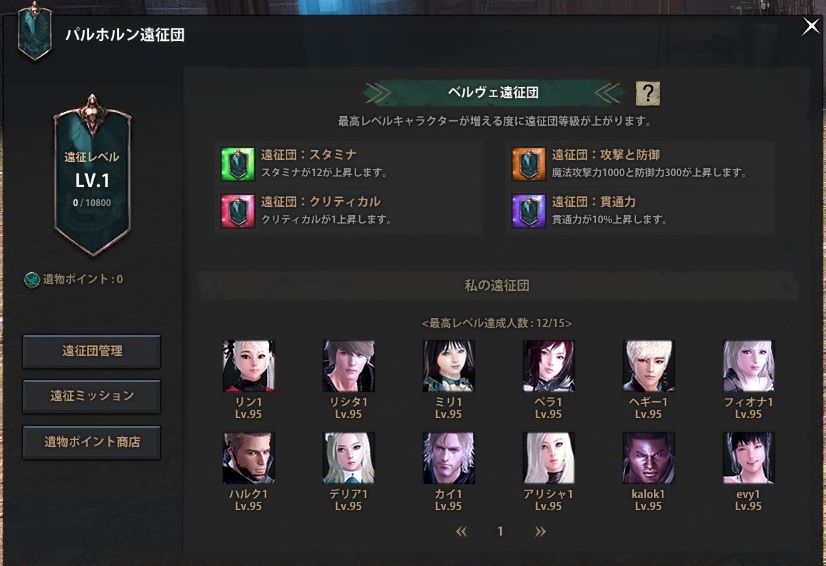Go to previous character page with « arrow
The width and height of the screenshot is (826, 566).
(x=461, y=531)
